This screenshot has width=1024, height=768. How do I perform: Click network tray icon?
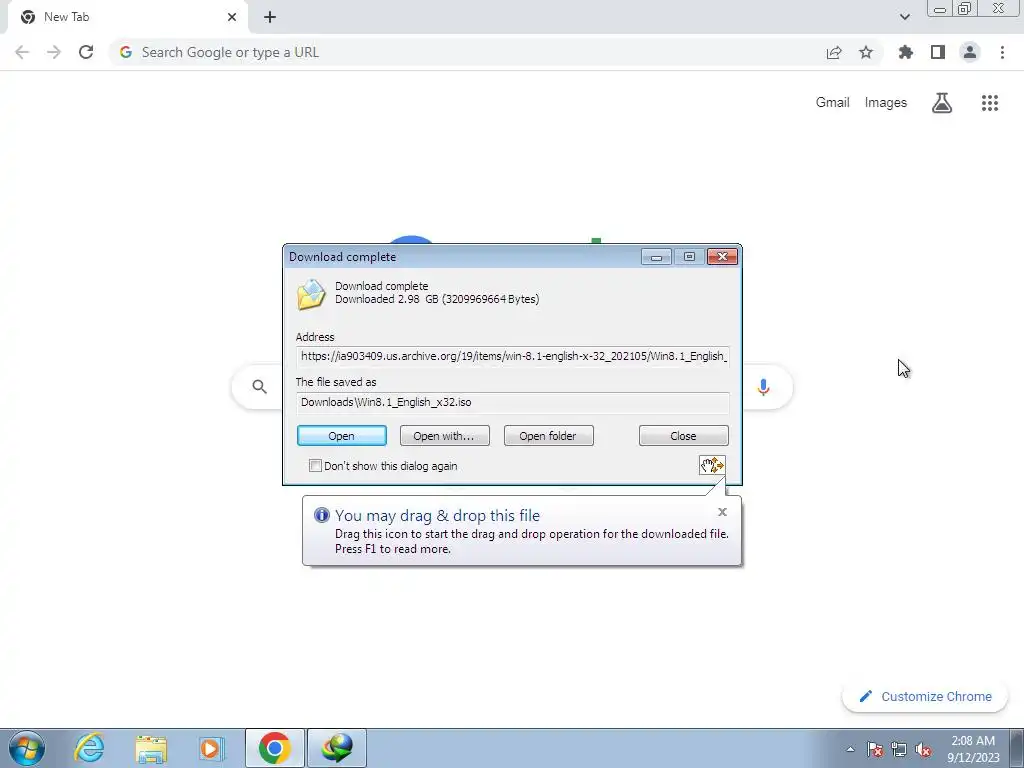(x=899, y=749)
